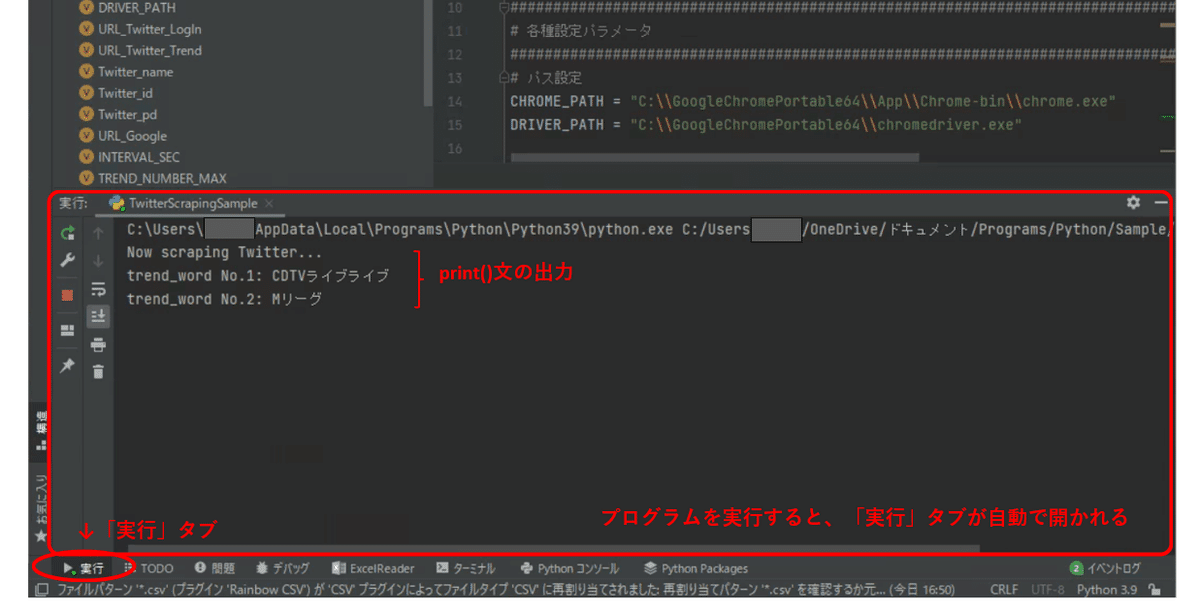This screenshot has height=614, width=1200.
Task: Open the Python Packages tab
Action: (696, 568)
